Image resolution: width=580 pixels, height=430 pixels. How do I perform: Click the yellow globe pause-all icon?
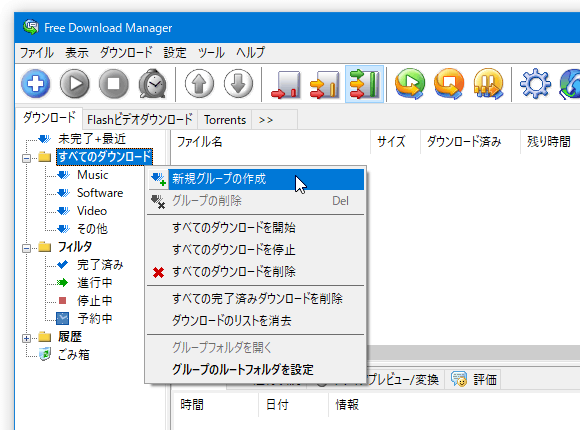(488, 84)
